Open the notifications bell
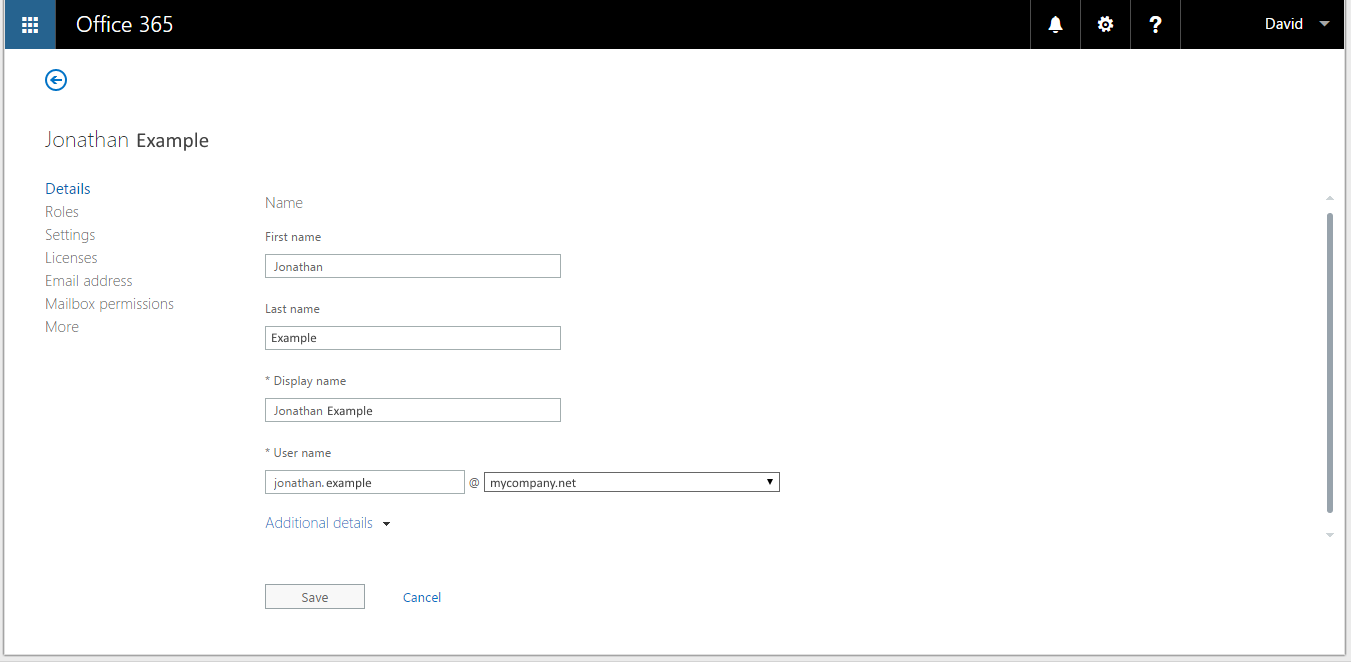Viewport: 1351px width, 662px height. [x=1055, y=25]
